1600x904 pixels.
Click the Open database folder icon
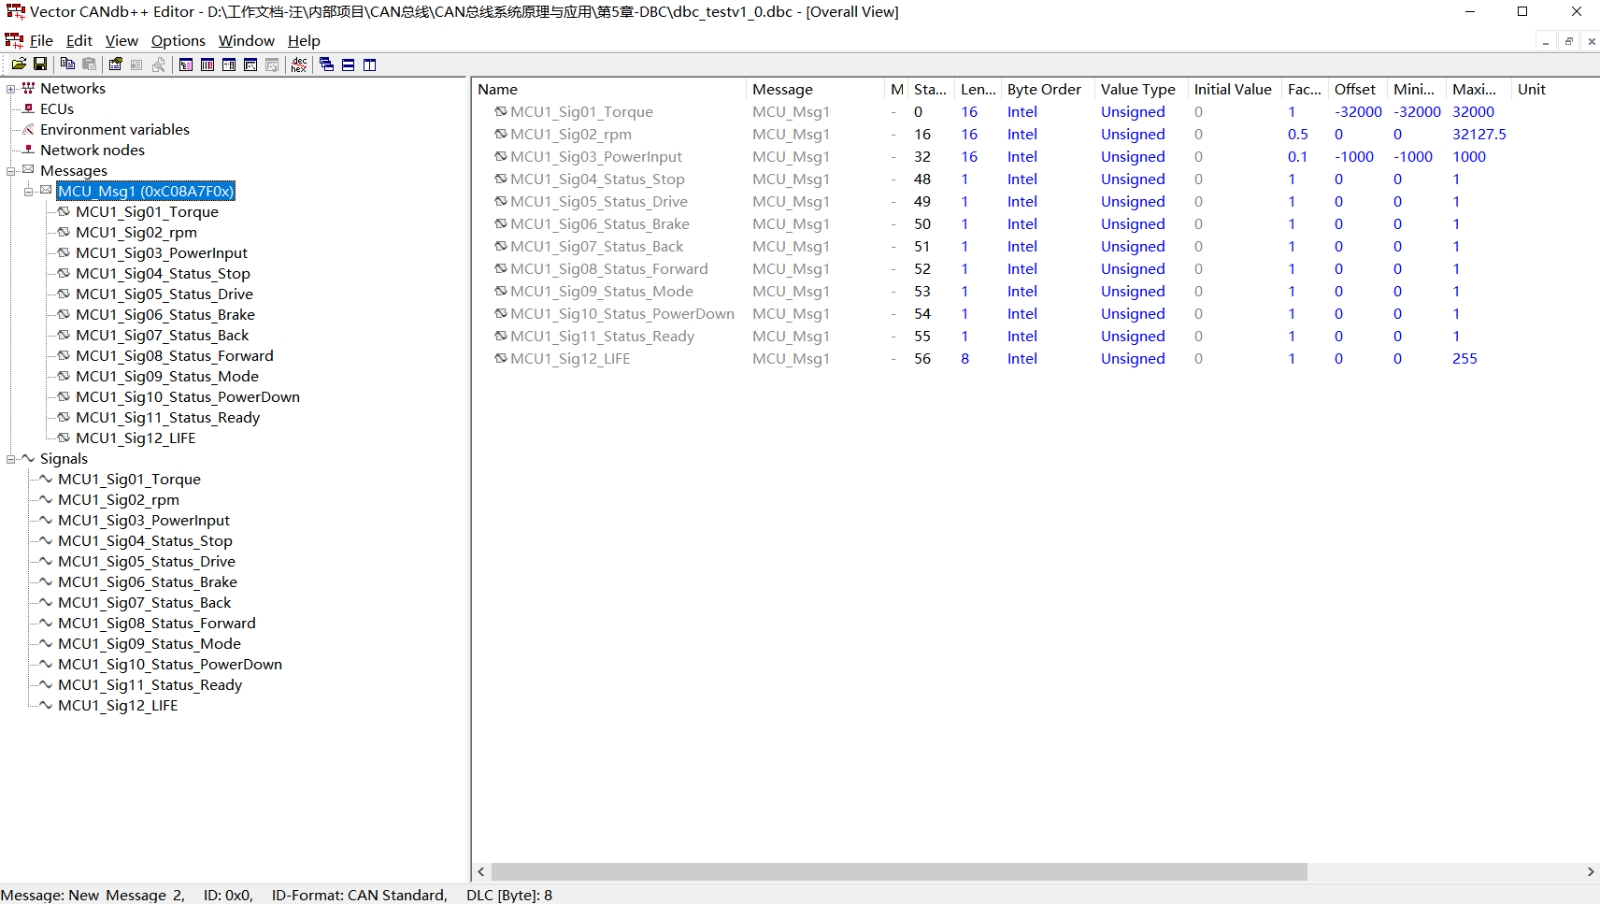tap(18, 64)
